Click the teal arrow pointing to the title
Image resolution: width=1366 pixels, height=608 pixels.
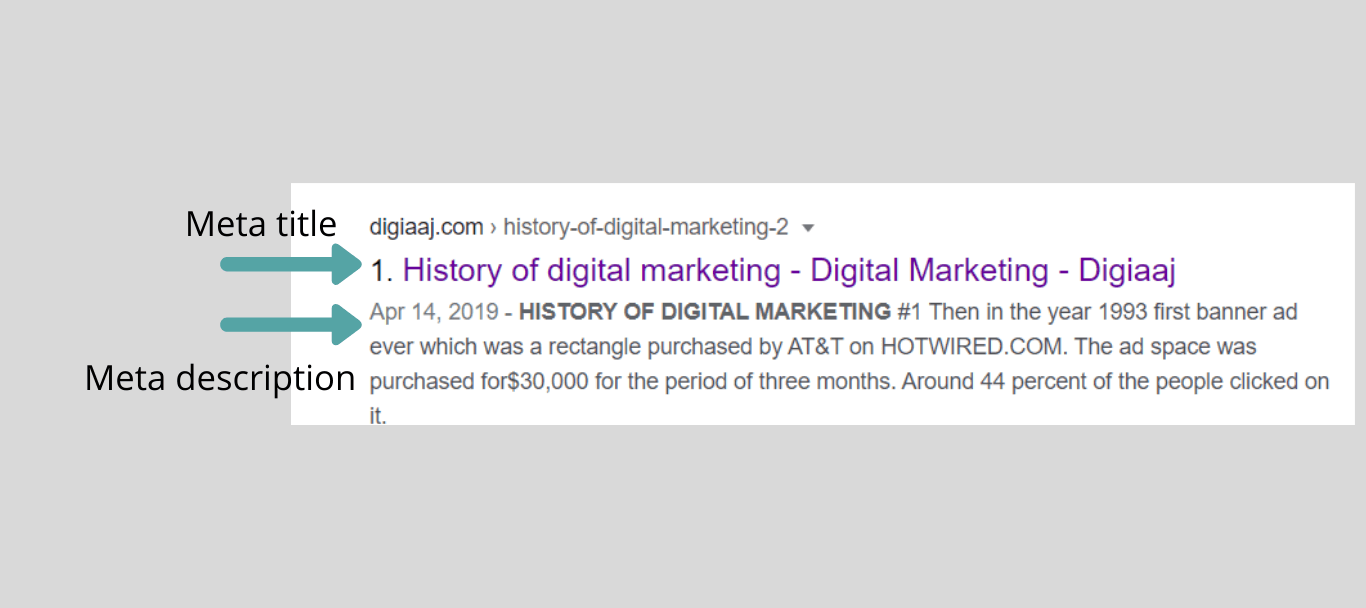[292, 265]
